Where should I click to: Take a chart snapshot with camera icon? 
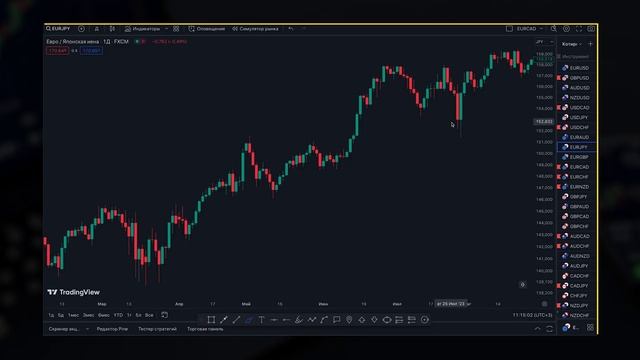591,29
